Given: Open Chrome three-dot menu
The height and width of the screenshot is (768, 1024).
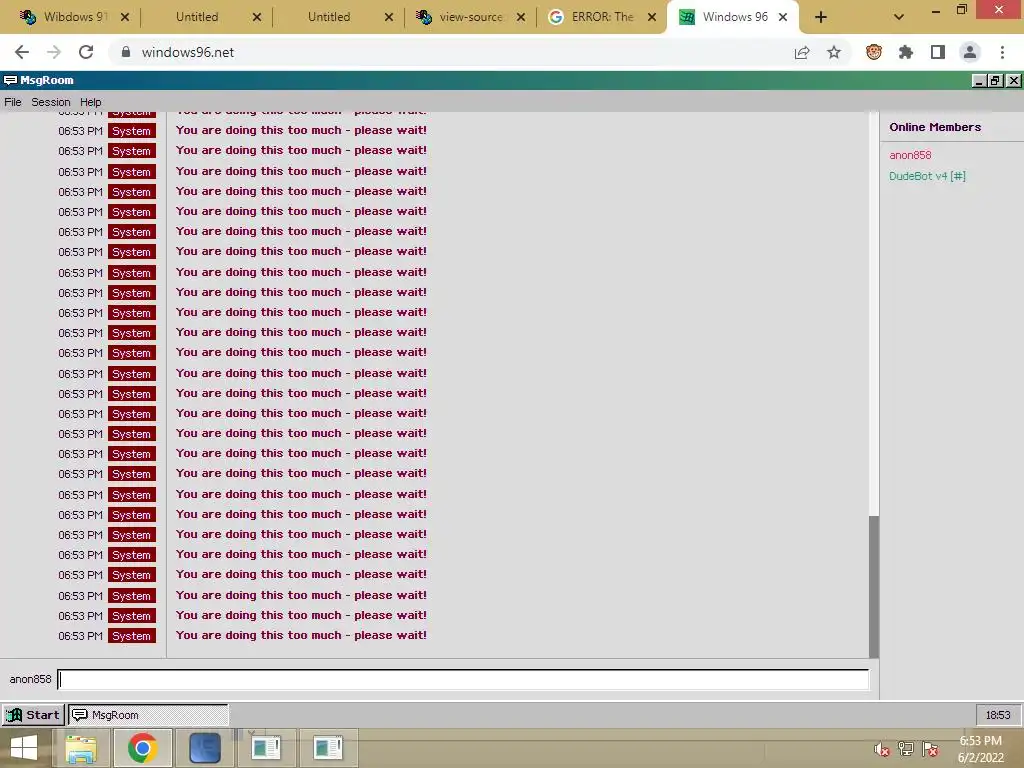Looking at the screenshot, I should click(x=1002, y=52).
